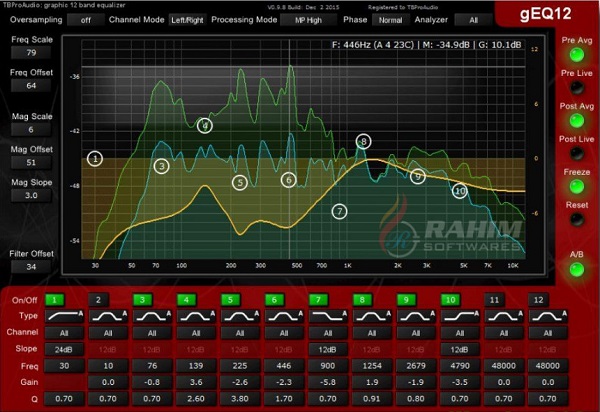600x412 pixels.
Task: Toggle the Post Avg analyzer LED
Action: point(577,121)
